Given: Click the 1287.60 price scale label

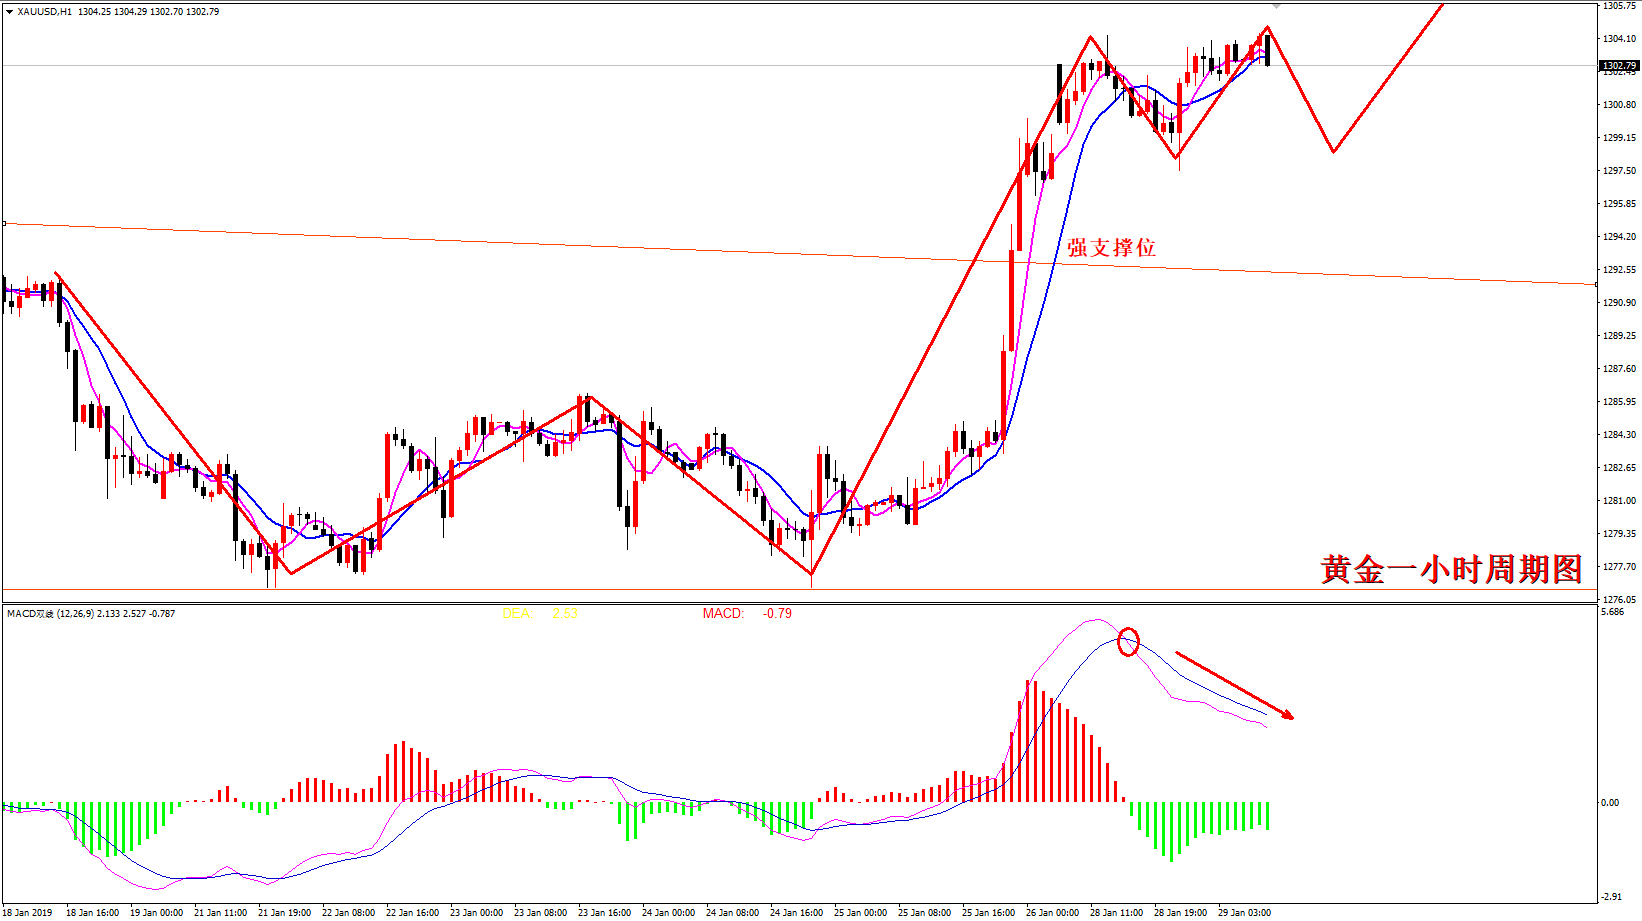Looking at the screenshot, I should (x=1620, y=369).
